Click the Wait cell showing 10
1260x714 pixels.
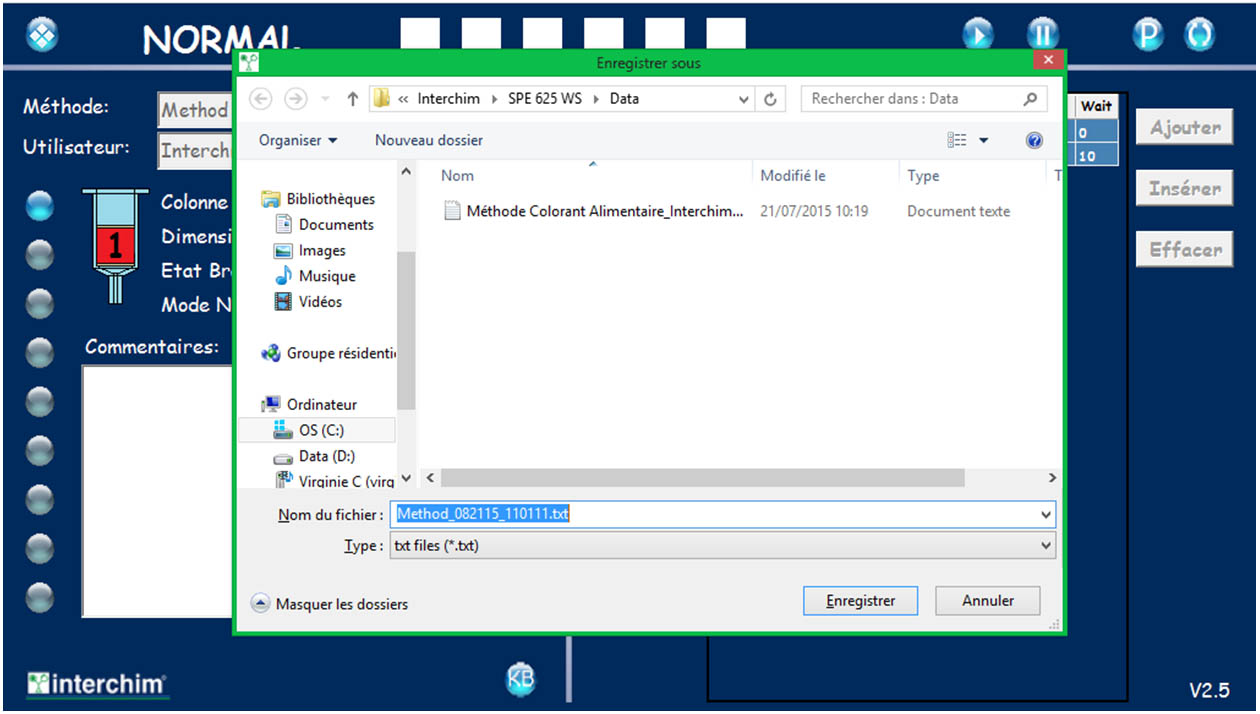(1096, 156)
